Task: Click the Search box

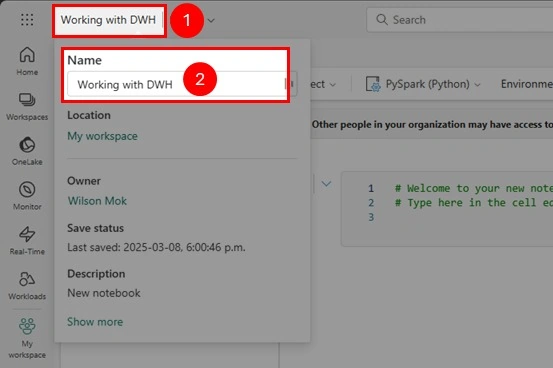Action: [x=460, y=20]
